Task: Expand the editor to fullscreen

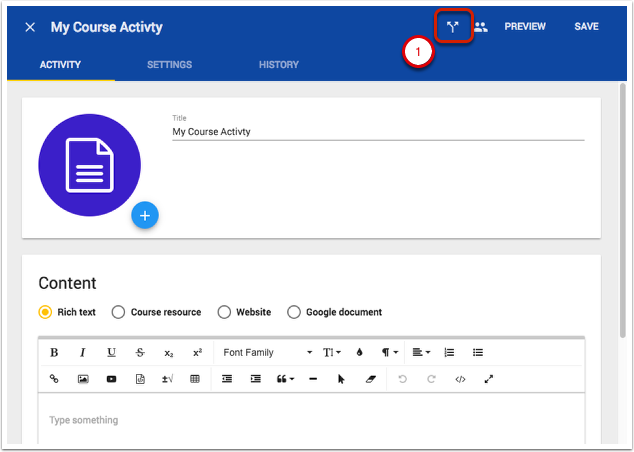Action: click(489, 380)
